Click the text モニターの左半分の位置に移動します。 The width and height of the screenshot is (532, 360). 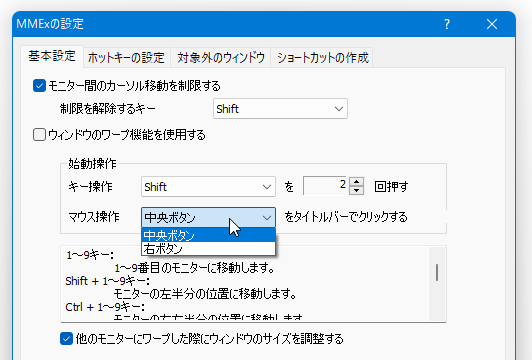click(205, 294)
